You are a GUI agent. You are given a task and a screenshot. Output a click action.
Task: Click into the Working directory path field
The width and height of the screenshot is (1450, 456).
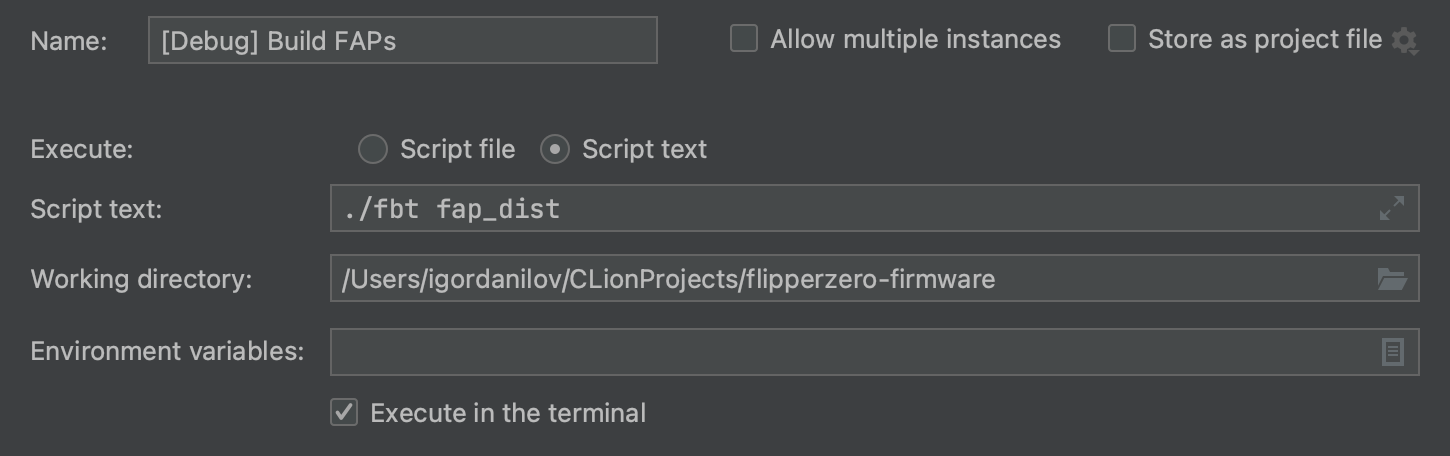click(850, 279)
